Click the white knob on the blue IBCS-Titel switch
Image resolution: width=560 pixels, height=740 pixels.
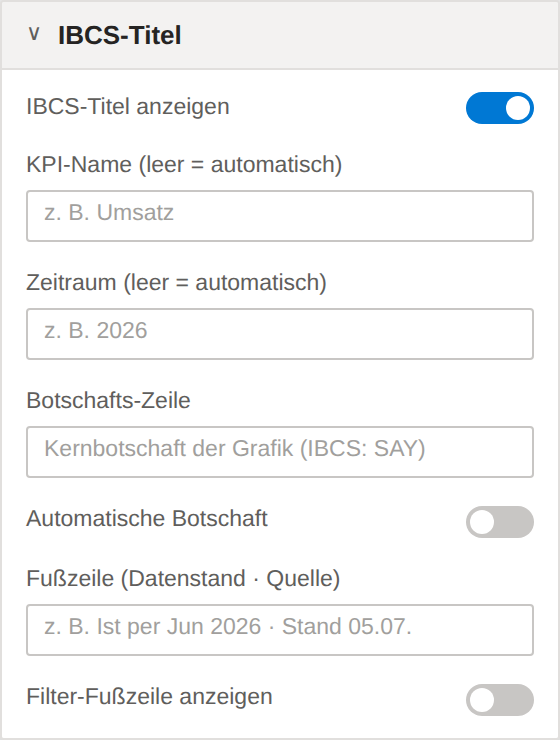[518, 108]
